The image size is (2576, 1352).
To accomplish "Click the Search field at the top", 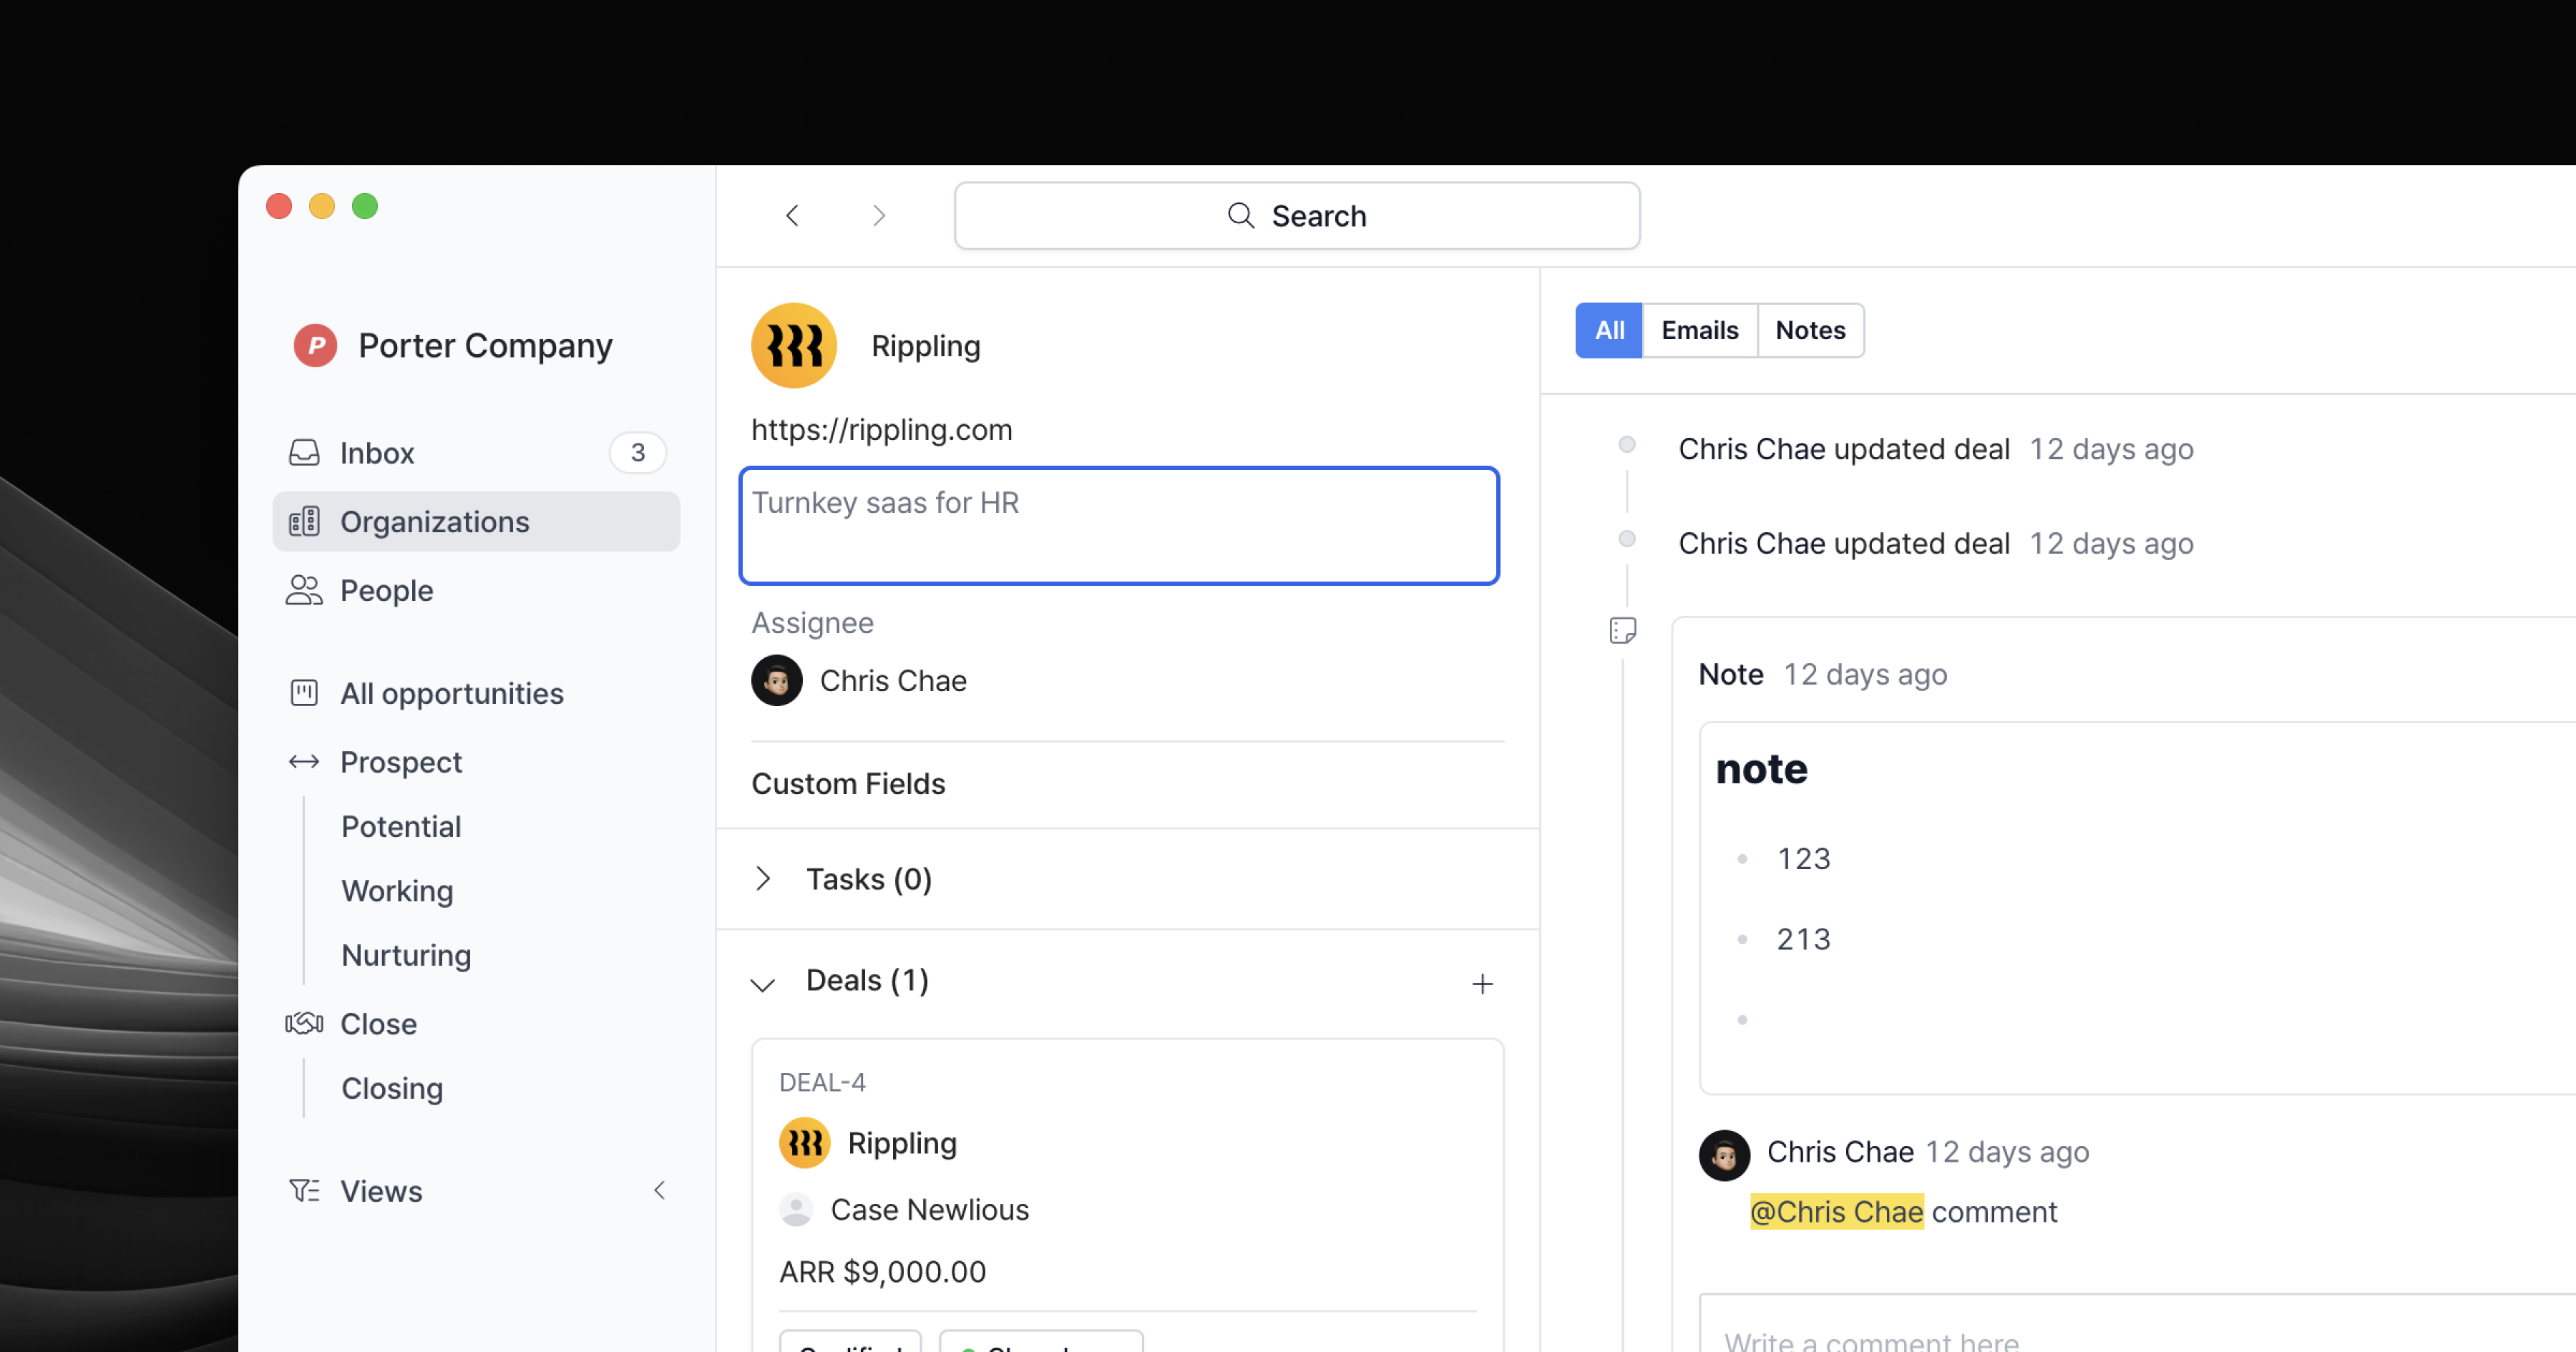I will click(x=1296, y=216).
